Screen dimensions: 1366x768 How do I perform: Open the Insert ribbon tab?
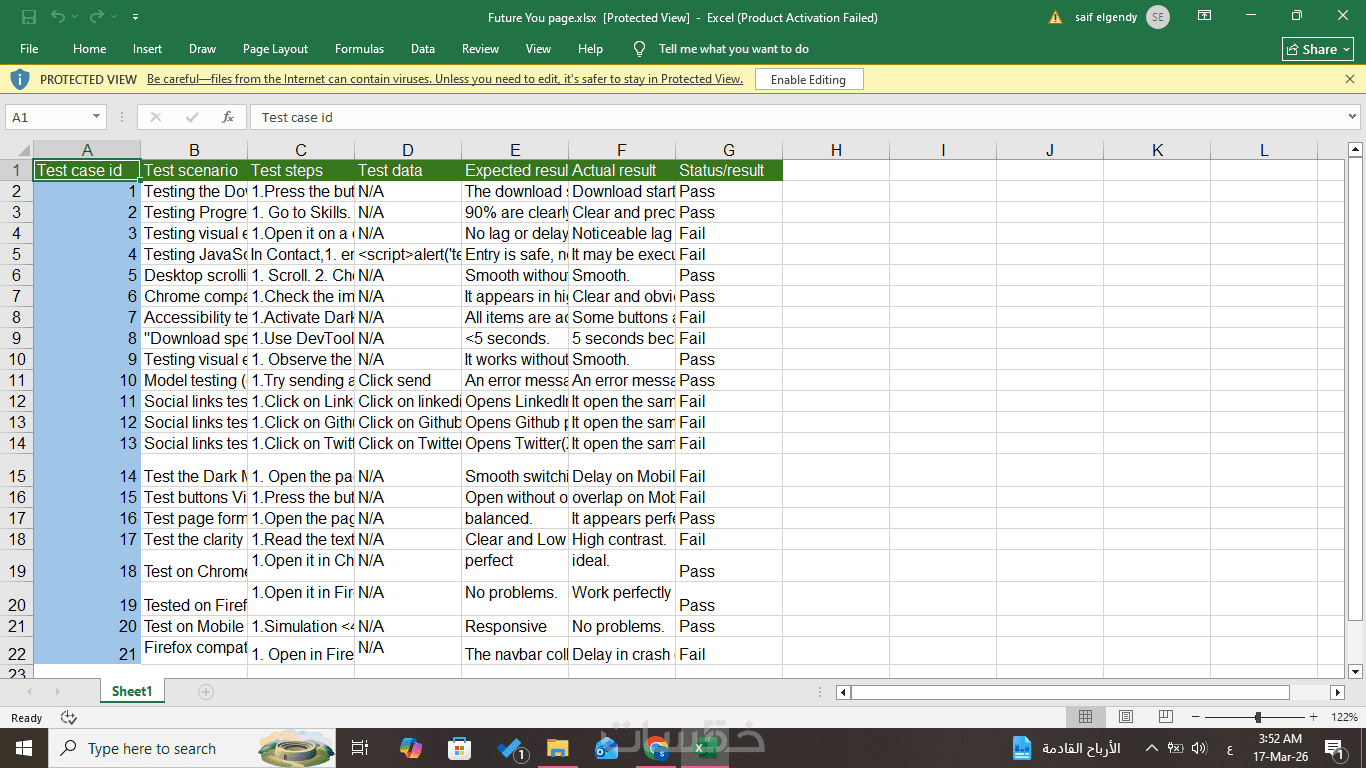[x=147, y=49]
